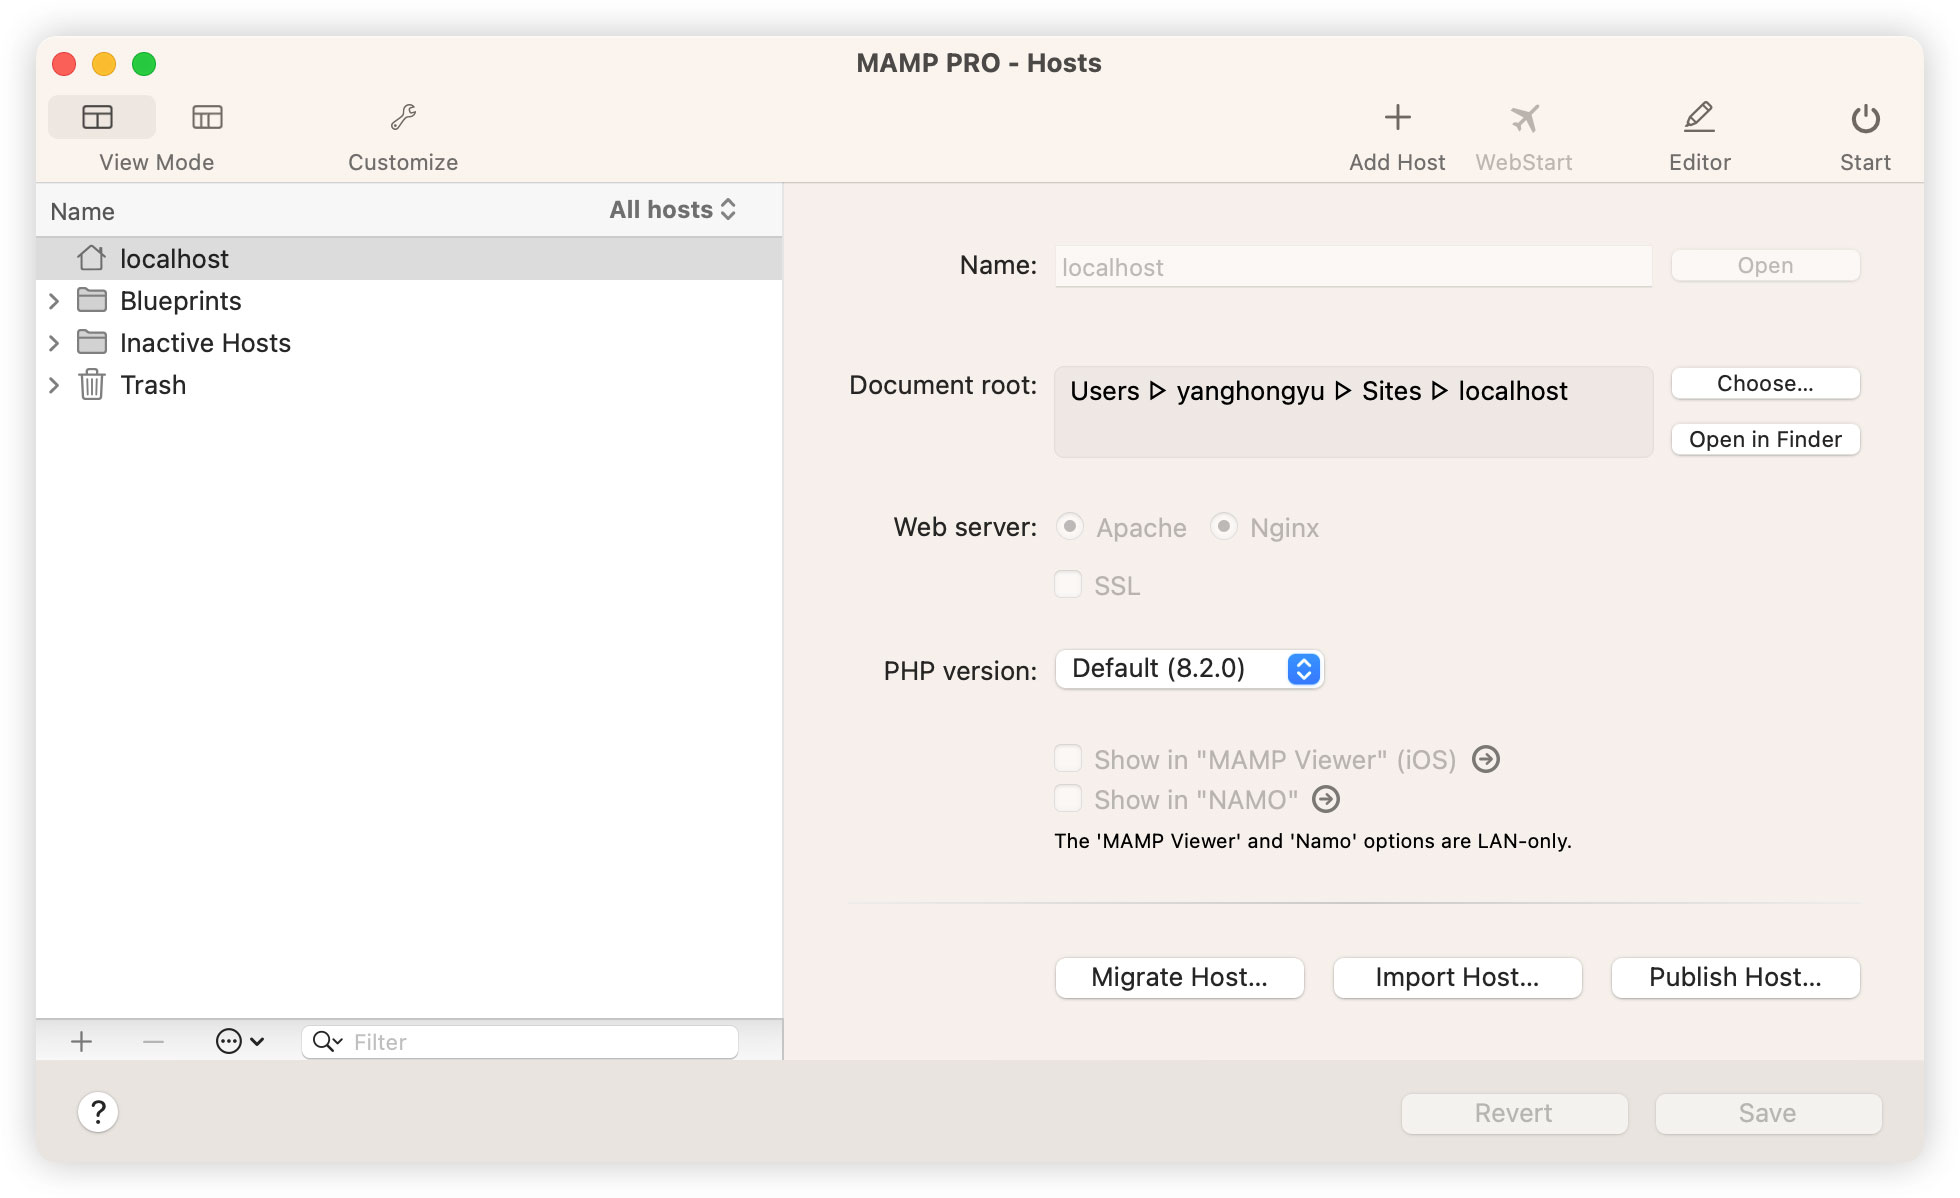Screen dimensions: 1960x1198
Task: Click the Filter search field
Action: pyautogui.click(x=520, y=1042)
